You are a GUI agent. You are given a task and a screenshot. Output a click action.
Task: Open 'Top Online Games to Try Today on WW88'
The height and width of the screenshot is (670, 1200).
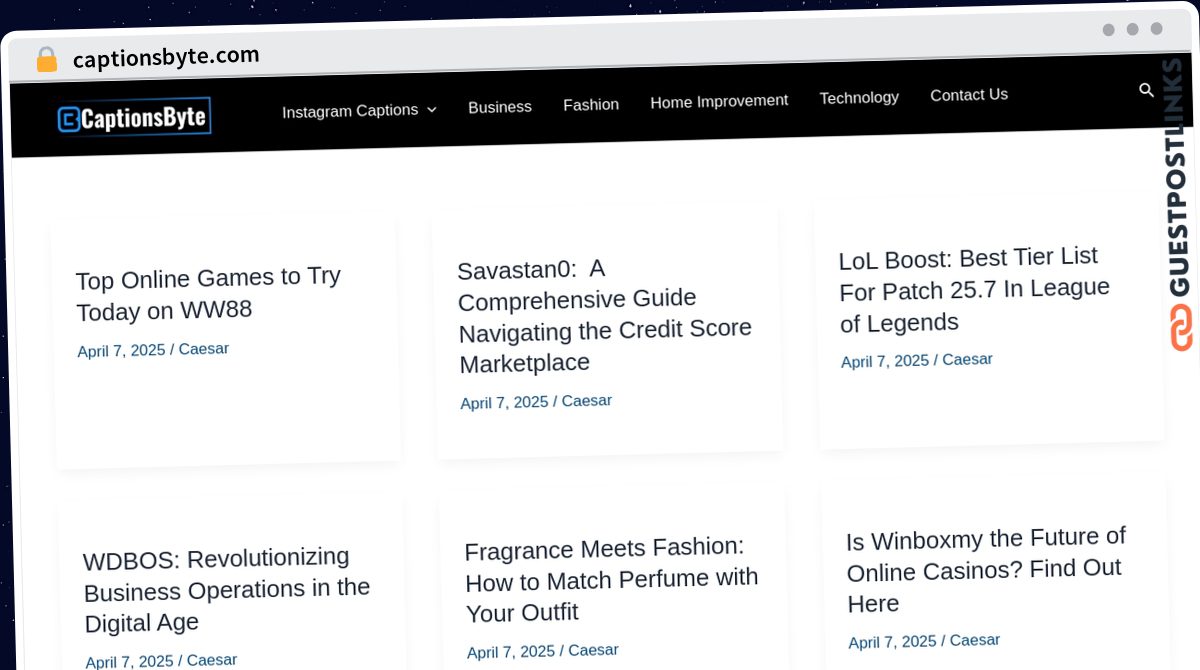tap(209, 293)
